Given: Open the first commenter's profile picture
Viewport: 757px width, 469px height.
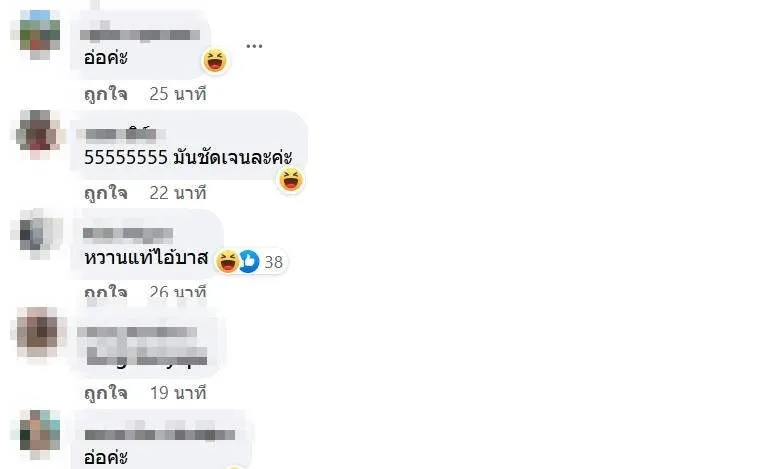Looking at the screenshot, I should click(39, 35).
